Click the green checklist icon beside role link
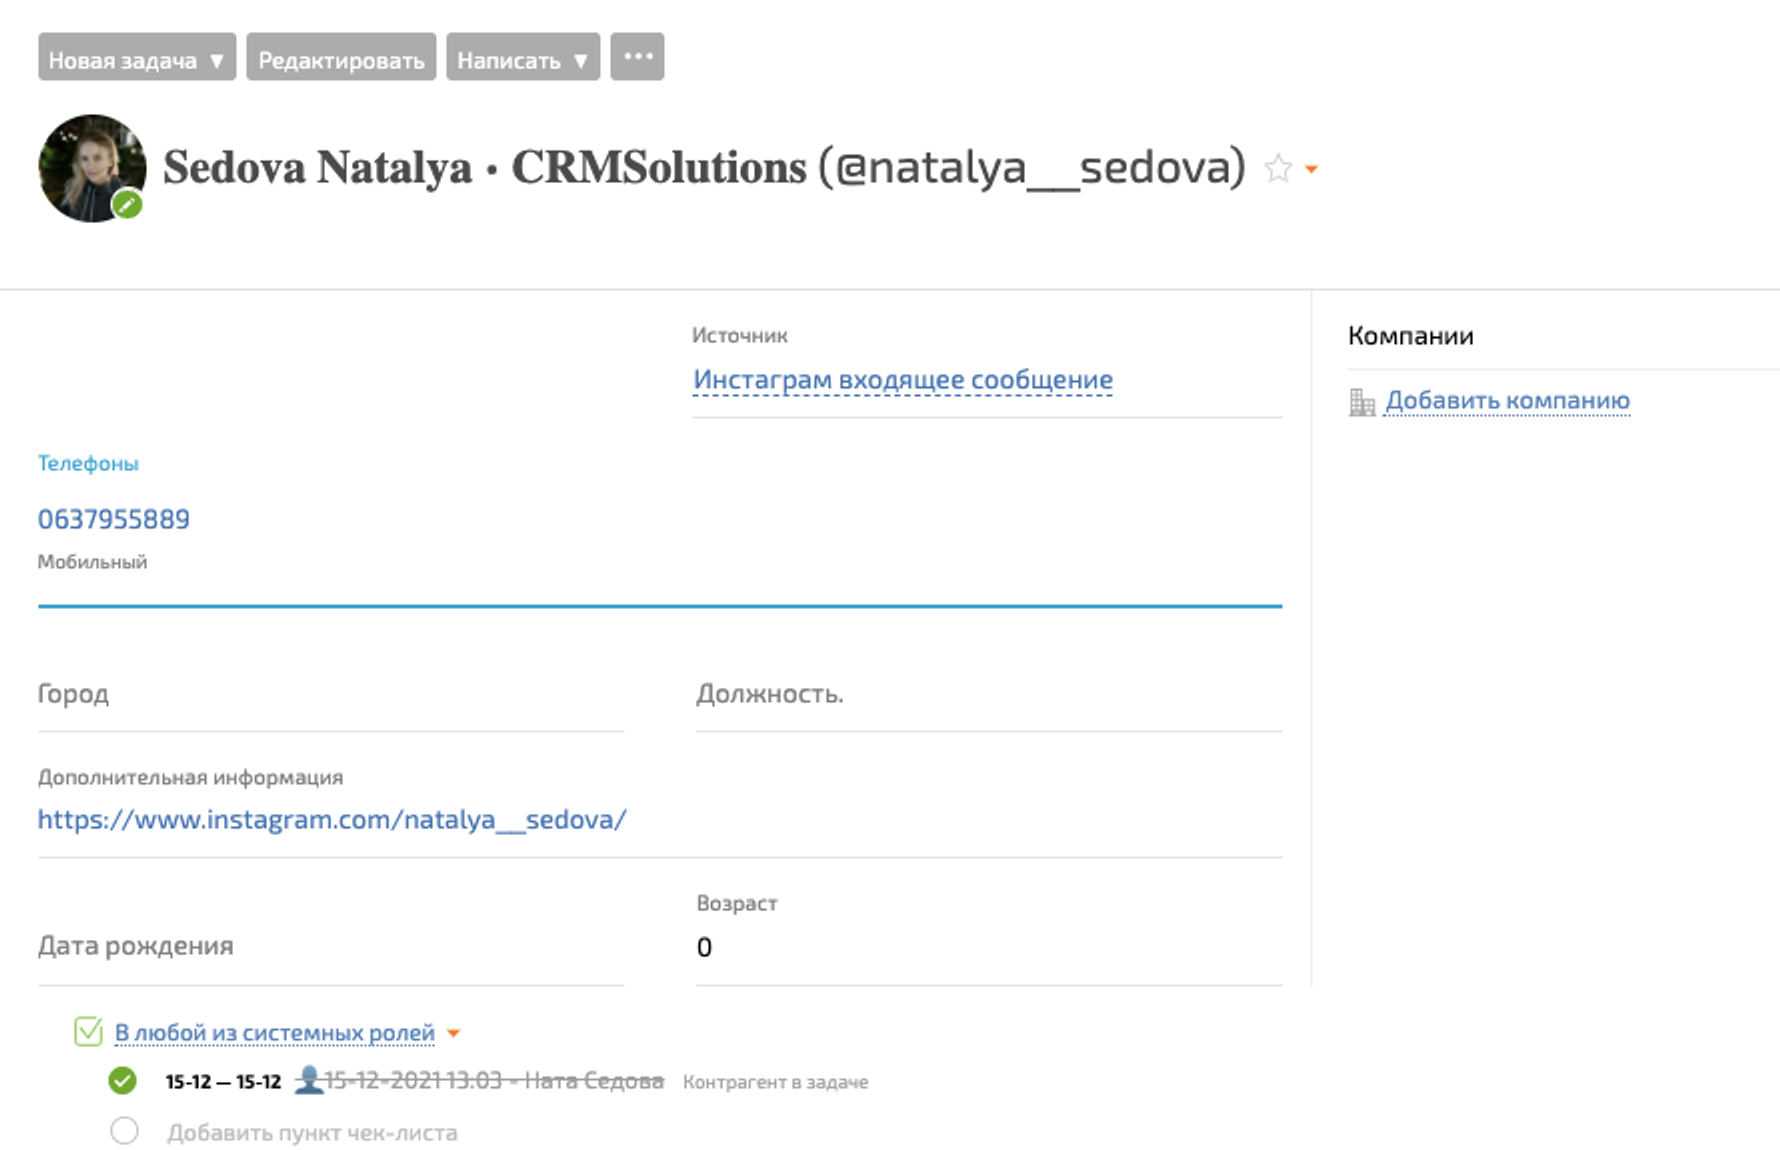 pyautogui.click(x=88, y=1031)
